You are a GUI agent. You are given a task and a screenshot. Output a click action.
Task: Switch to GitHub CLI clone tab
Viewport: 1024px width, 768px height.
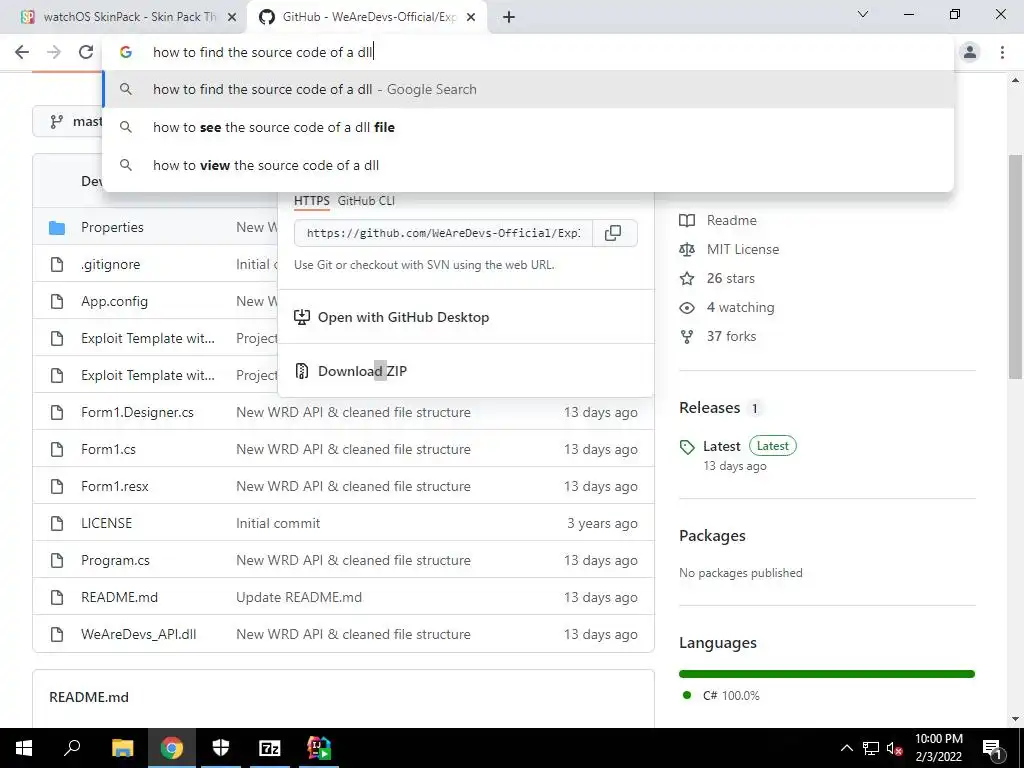(x=366, y=201)
